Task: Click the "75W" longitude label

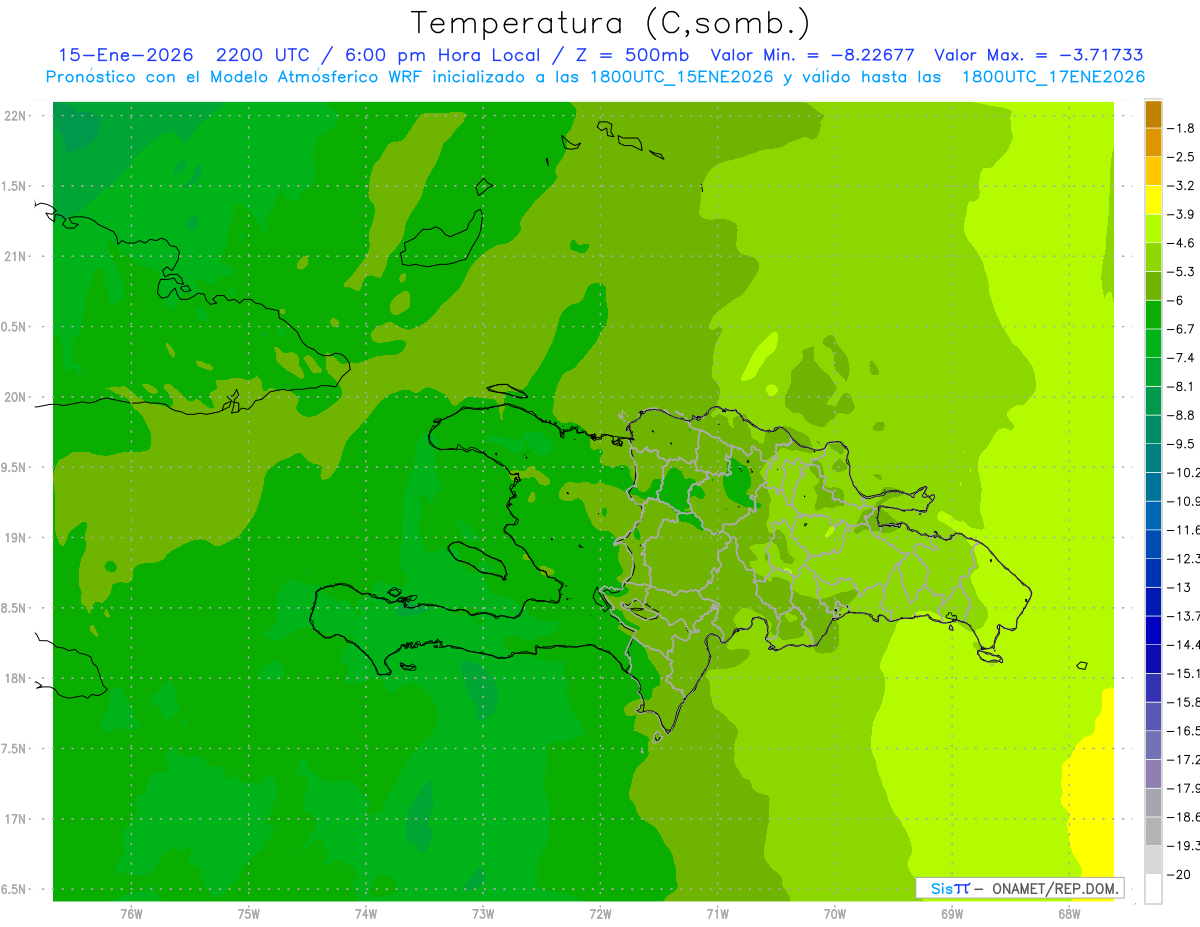Action: coord(249,913)
